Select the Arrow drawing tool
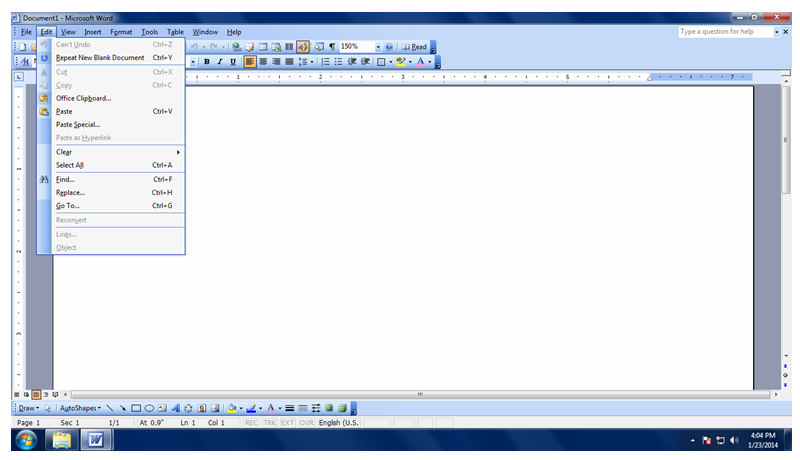Image resolution: width=800 pixels, height=460 pixels. coord(123,408)
